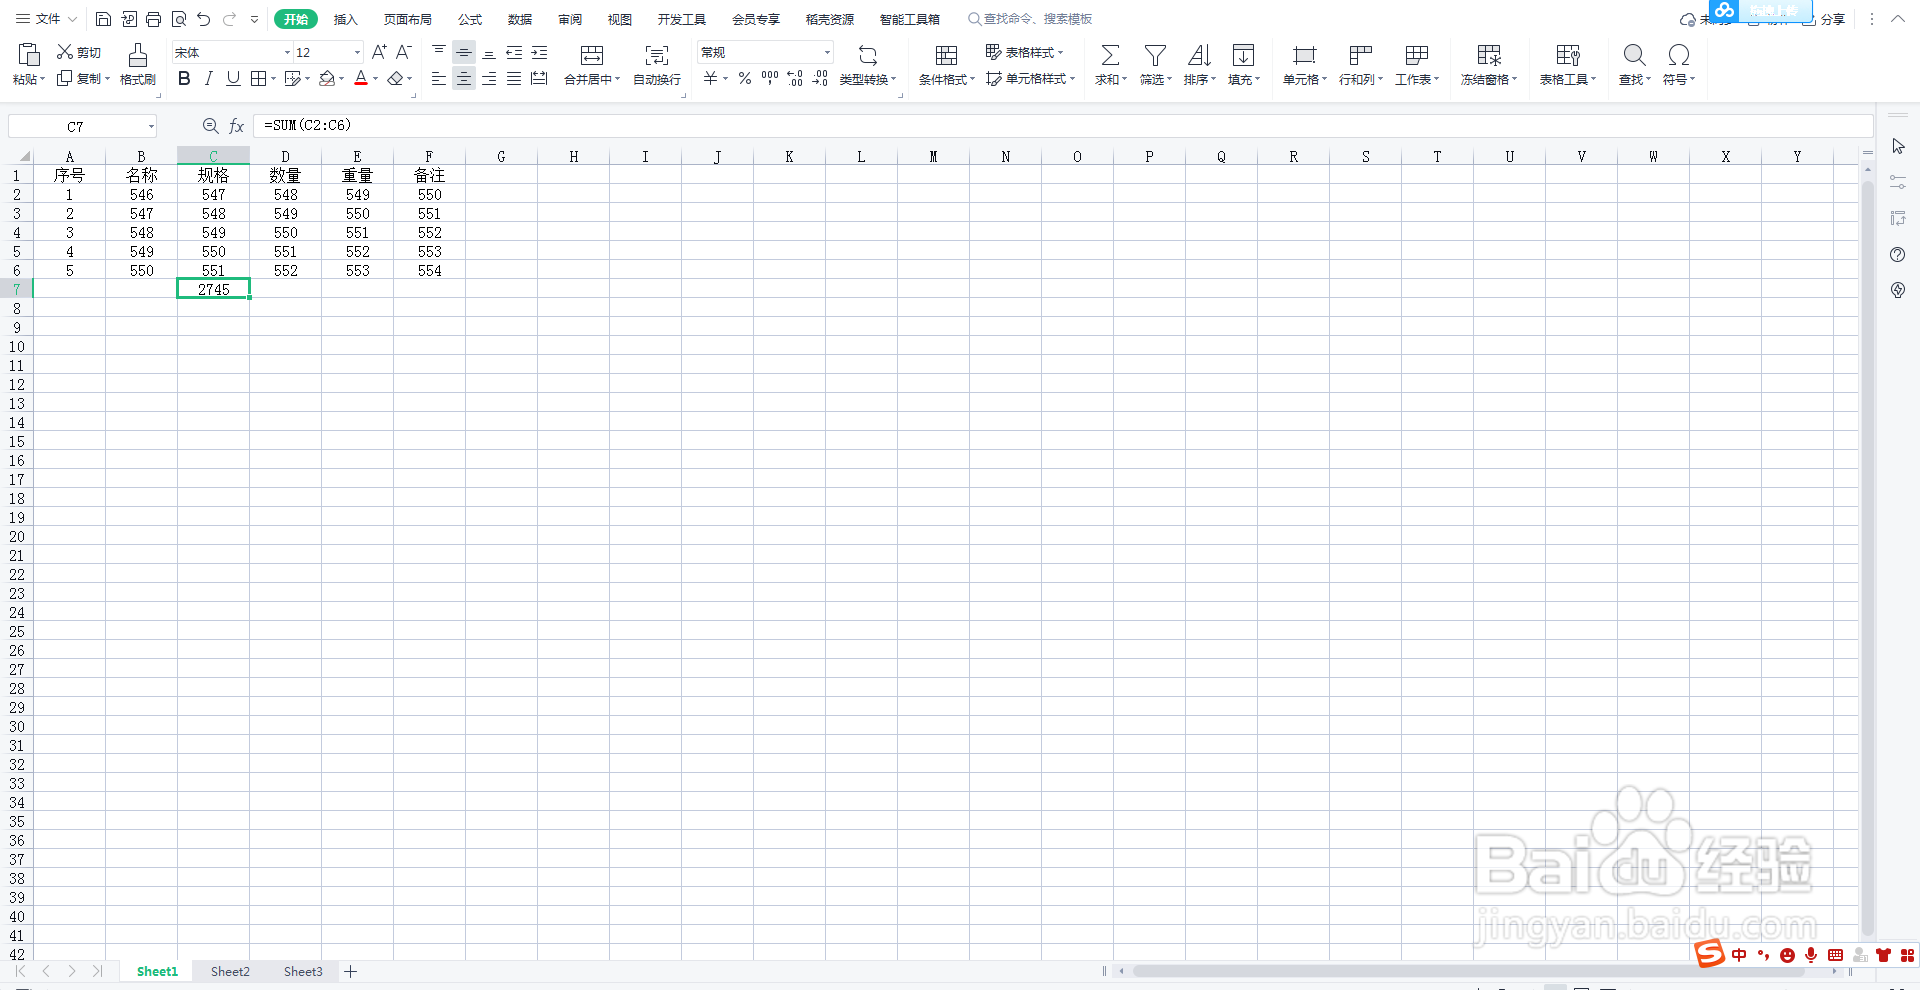Increase font size with the A+ icon

click(379, 52)
